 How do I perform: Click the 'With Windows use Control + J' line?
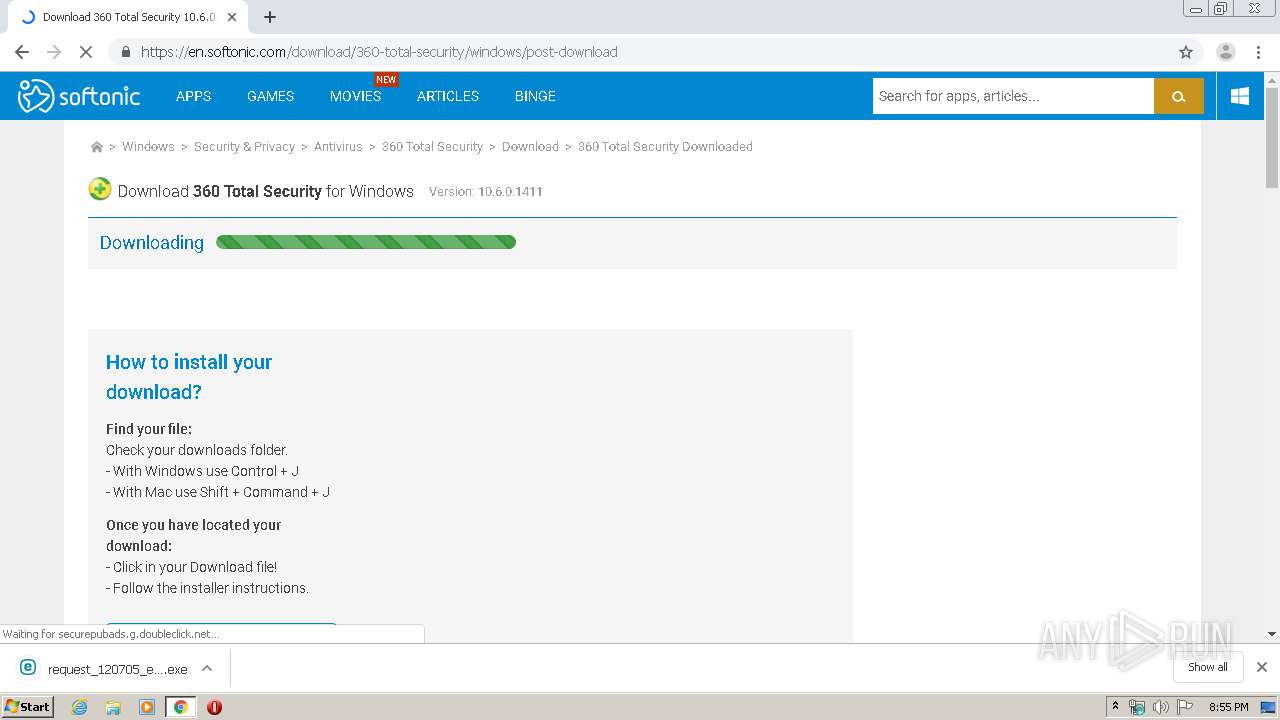[x=203, y=471]
